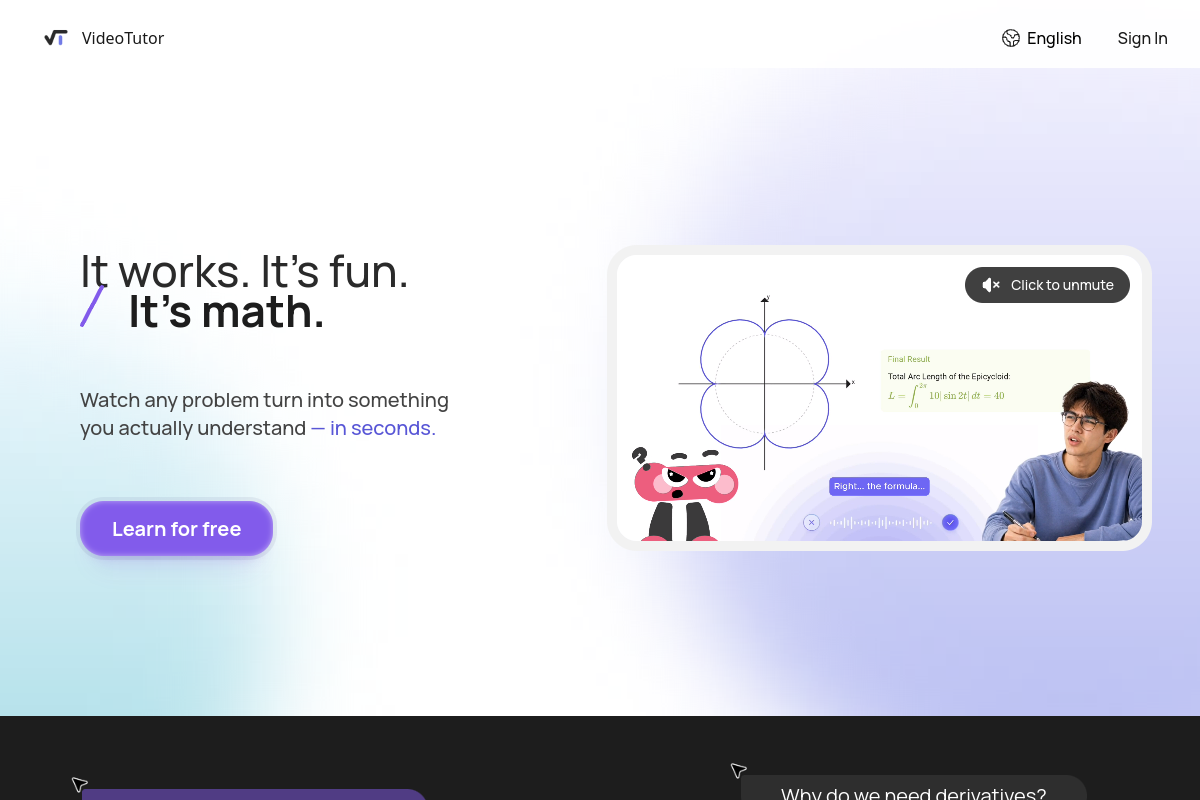This screenshot has height=800, width=1200.
Task: Click the muted speaker icon
Action: point(991,285)
